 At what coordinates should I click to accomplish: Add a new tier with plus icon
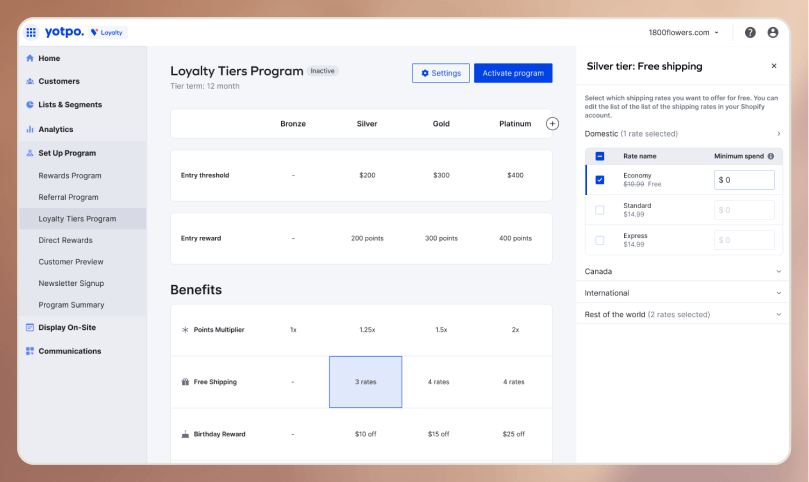(x=552, y=124)
